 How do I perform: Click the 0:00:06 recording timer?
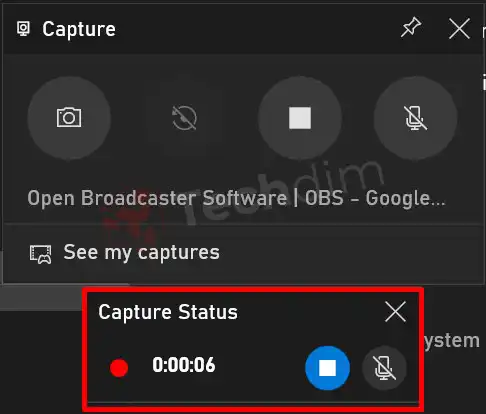click(x=184, y=365)
